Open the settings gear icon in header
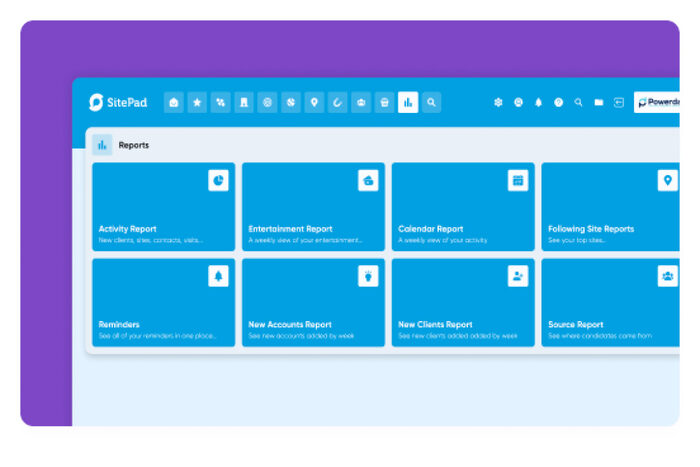The image size is (700, 467). point(498,102)
